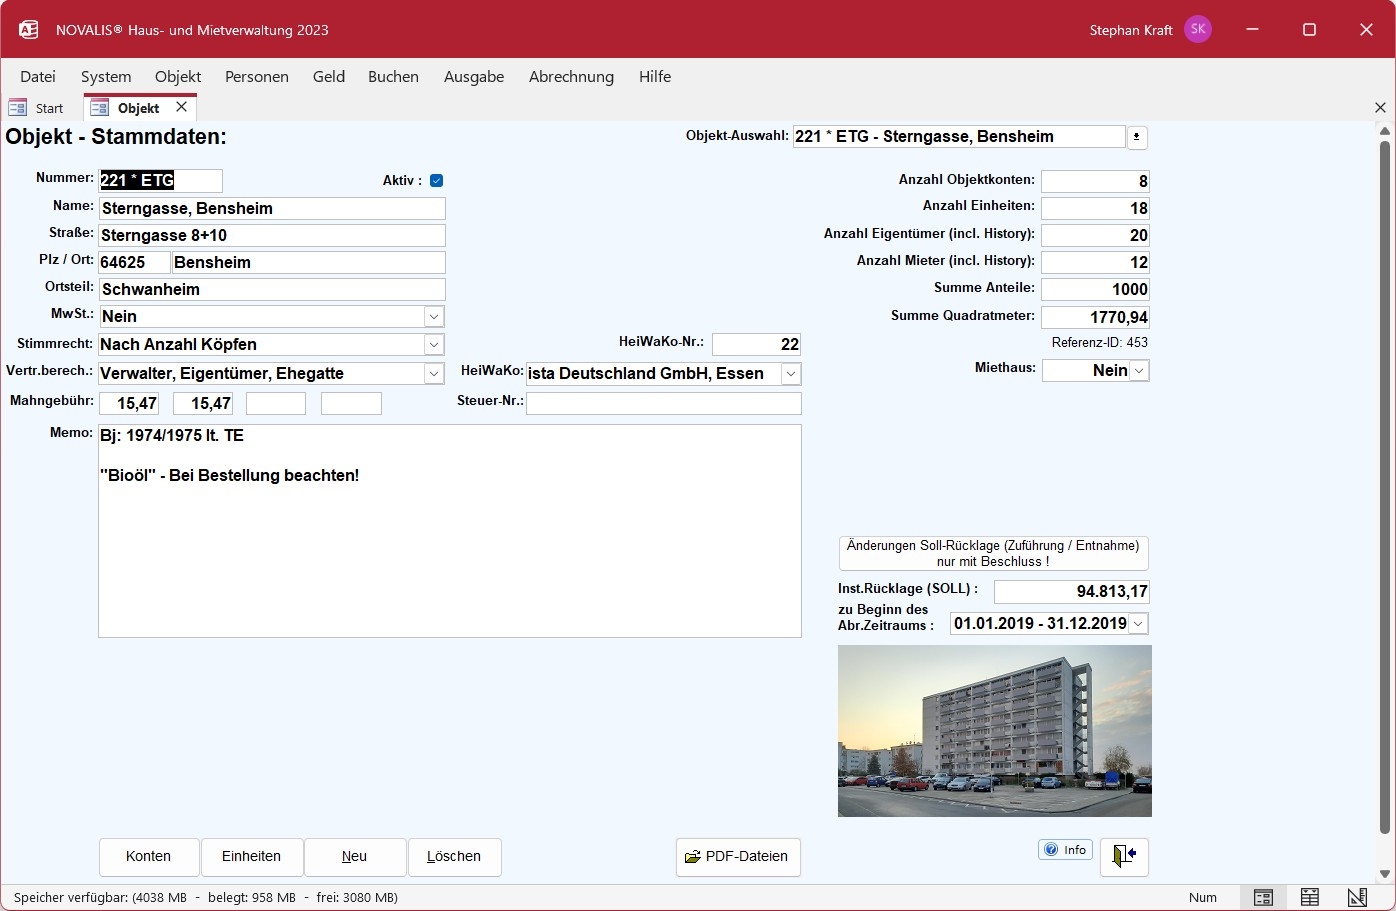Viewport: 1396px width, 911px height.
Task: Switch to form view icon in status bar
Action: 1263,897
